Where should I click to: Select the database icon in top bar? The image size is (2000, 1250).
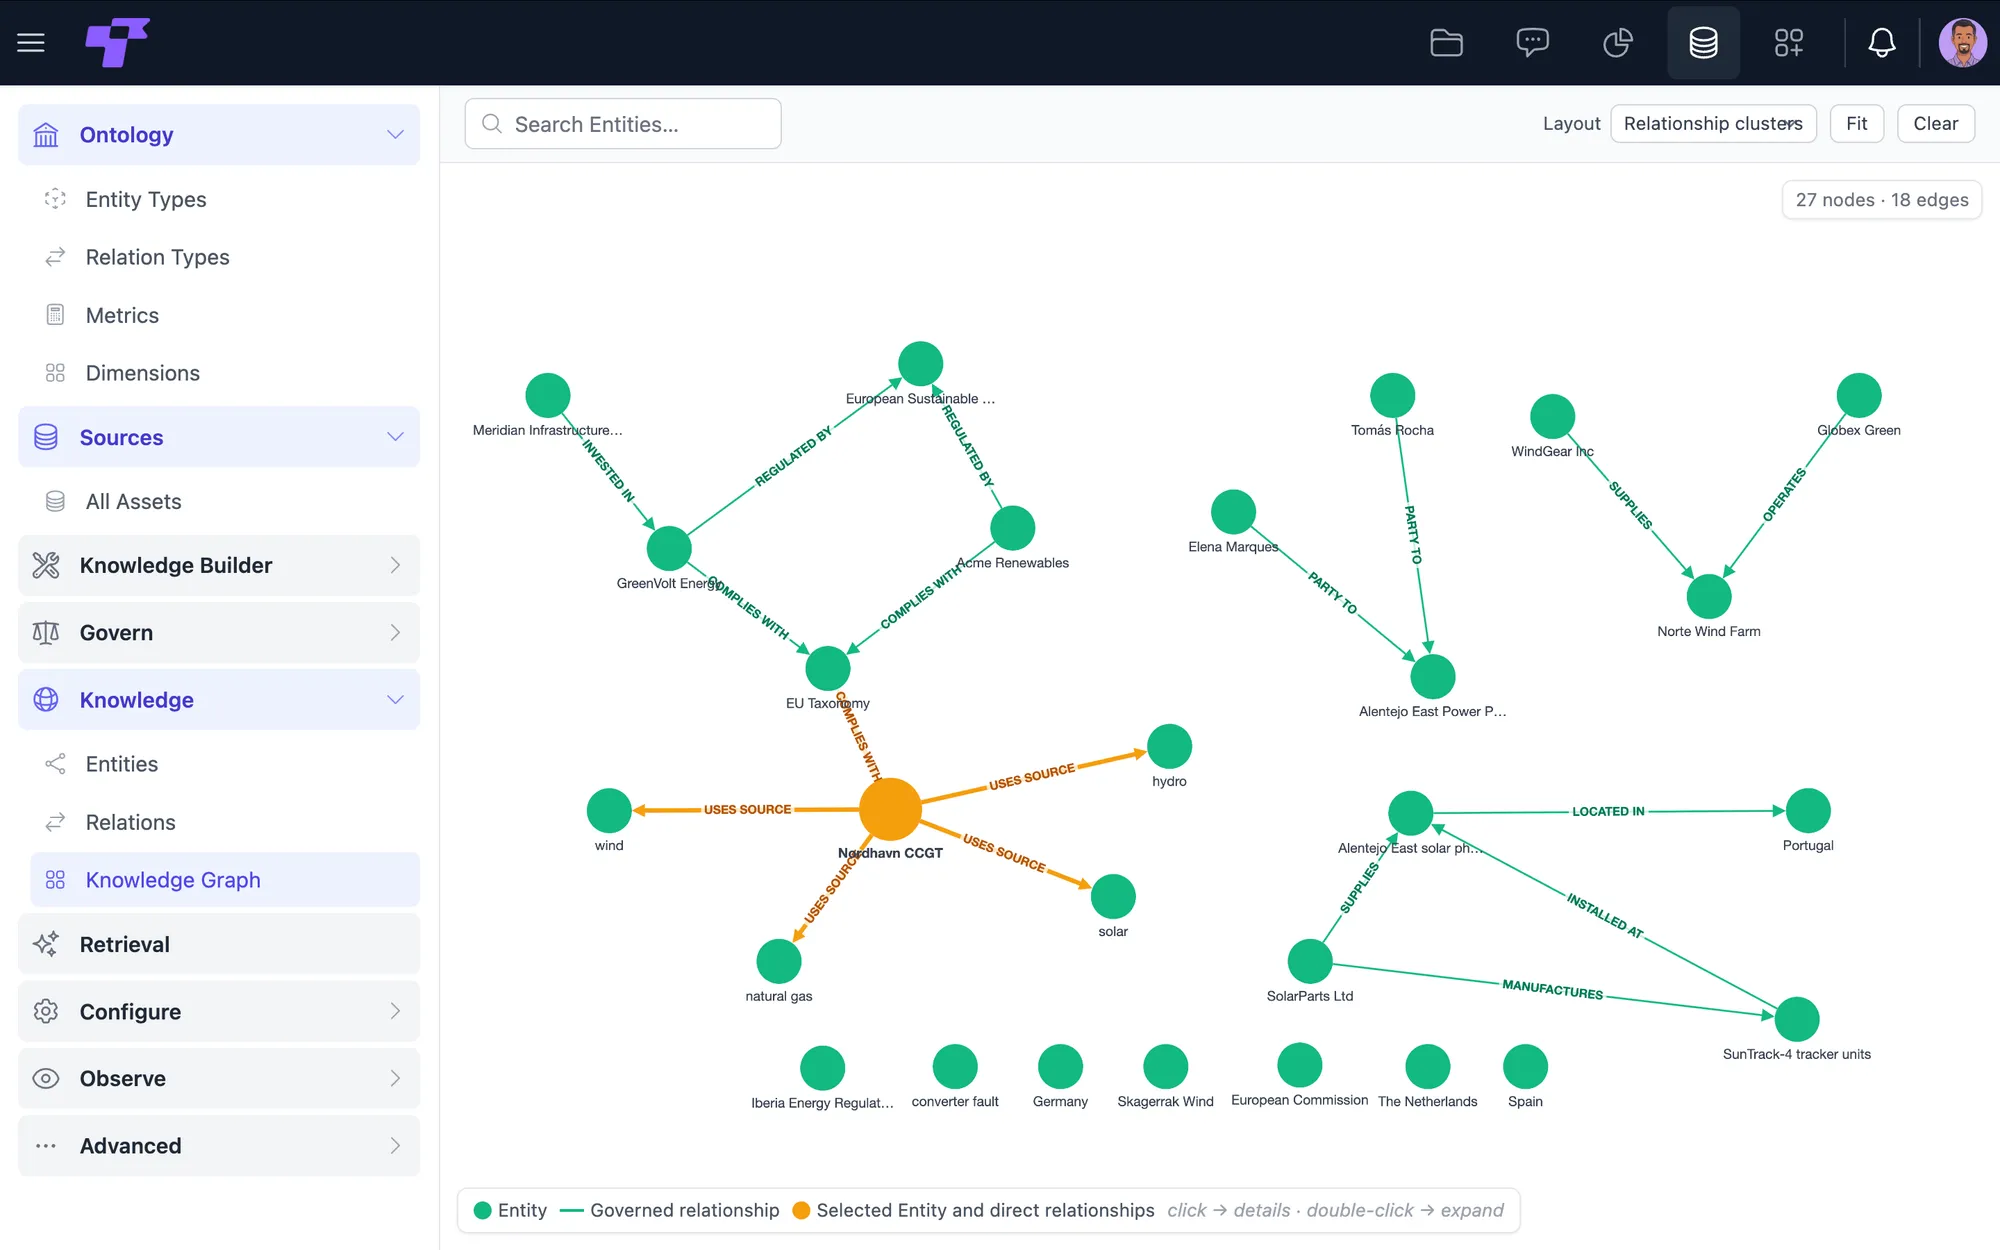pos(1703,43)
